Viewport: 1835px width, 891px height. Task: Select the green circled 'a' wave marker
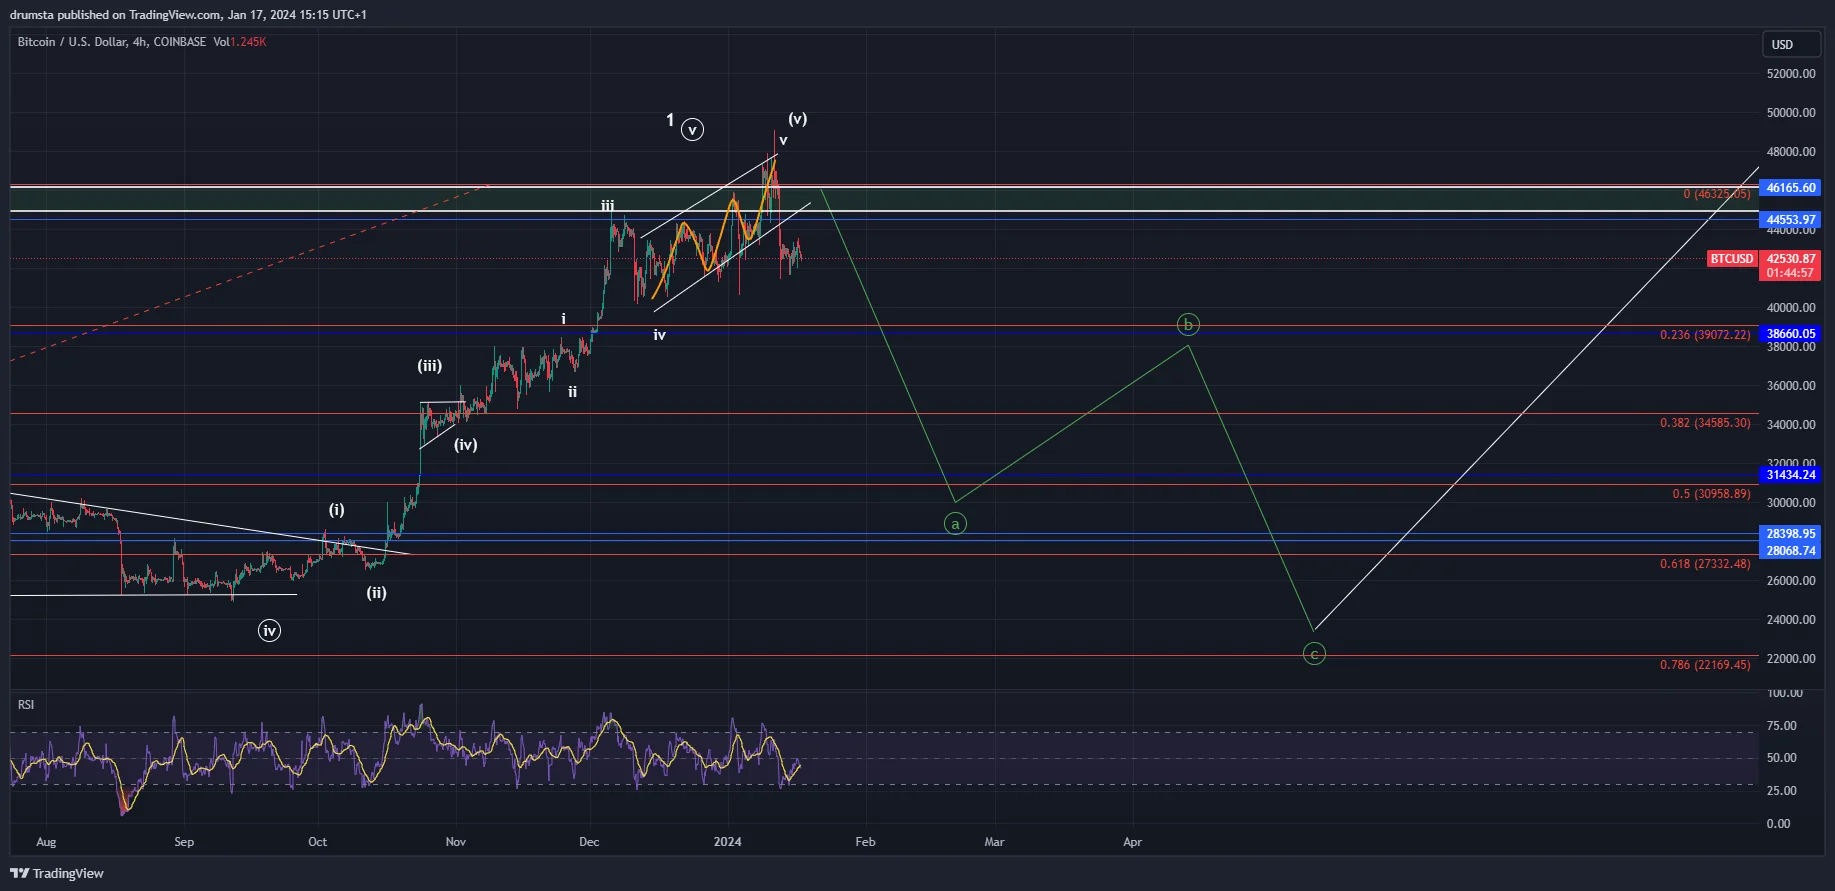pyautogui.click(x=955, y=524)
